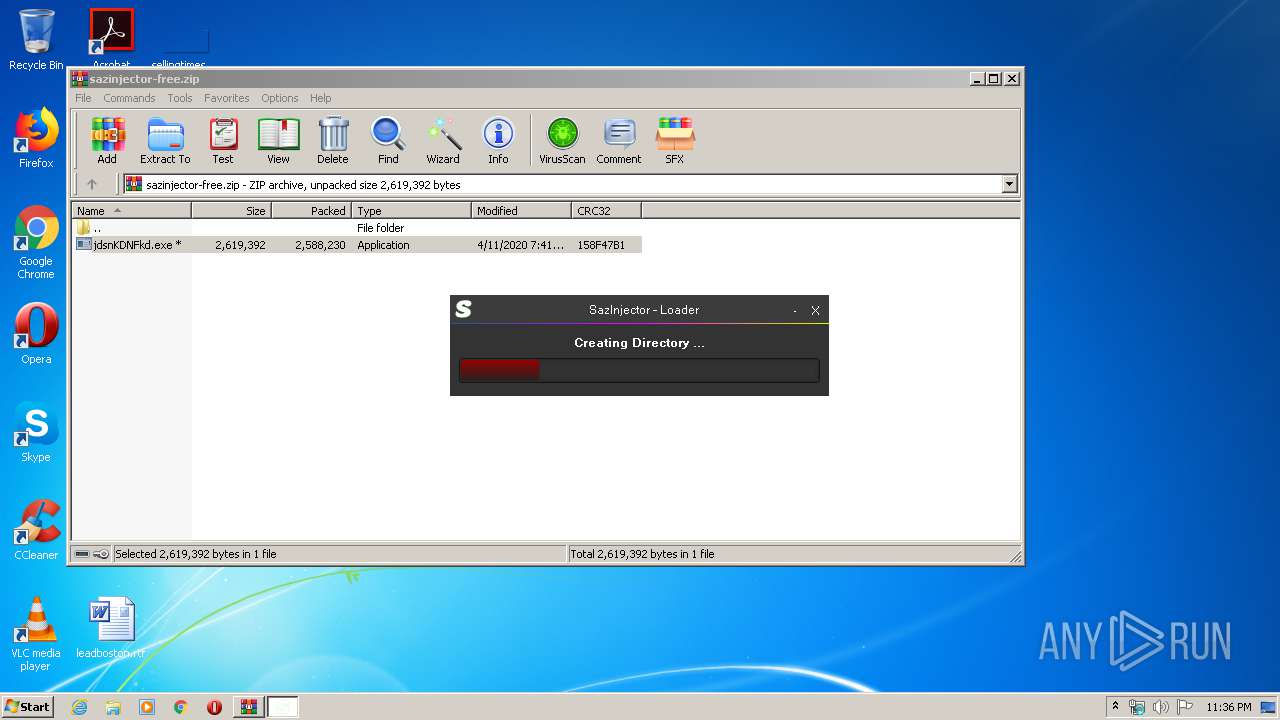Run the Test archive tool
Image resolution: width=1280 pixels, height=720 pixels.
point(223,140)
